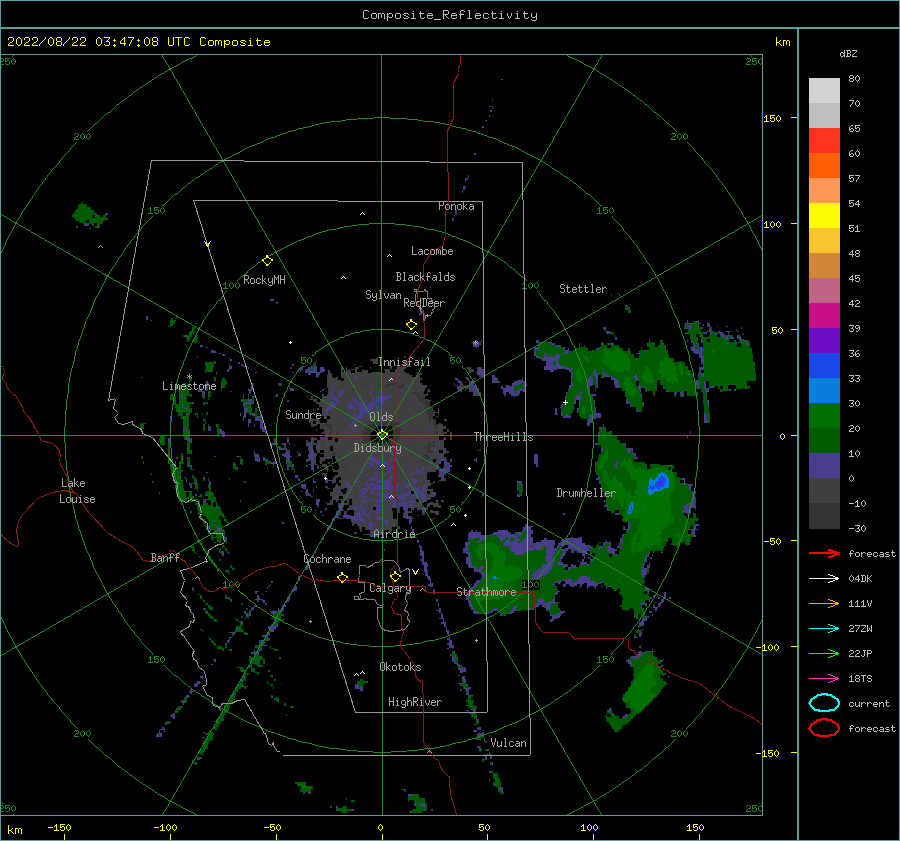This screenshot has height=841, width=900.
Task: Click the Strathmore city label
Action: [486, 592]
